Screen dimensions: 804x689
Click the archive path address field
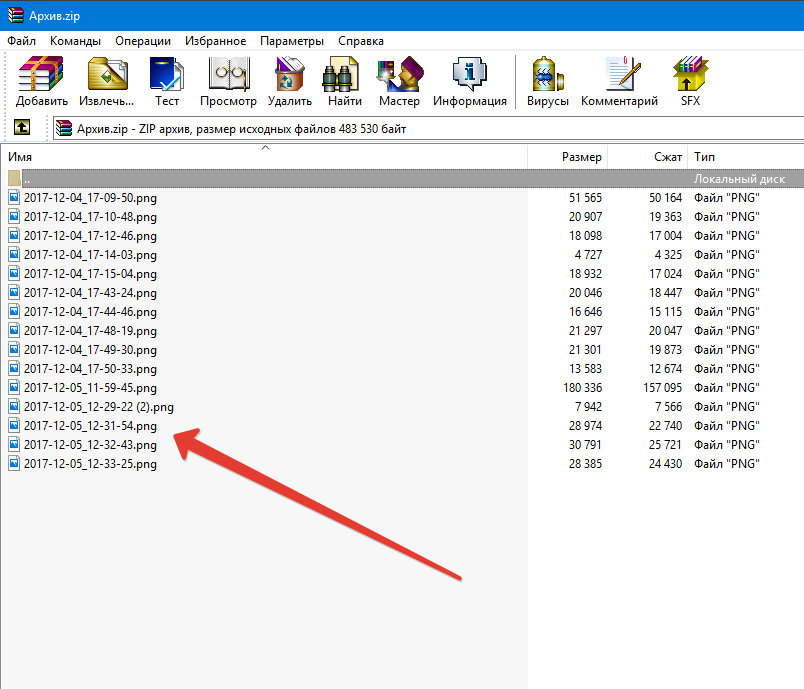tap(428, 129)
